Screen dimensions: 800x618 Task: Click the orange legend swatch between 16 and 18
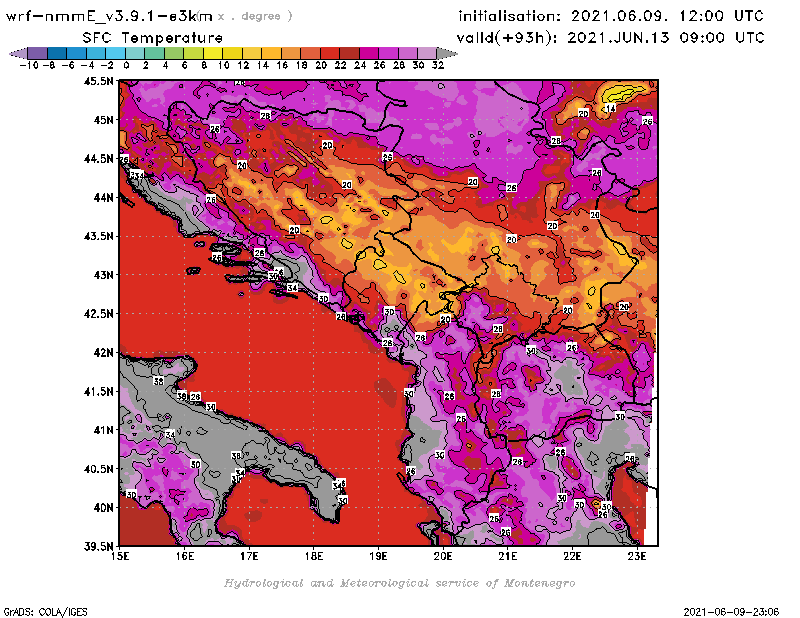click(x=291, y=53)
